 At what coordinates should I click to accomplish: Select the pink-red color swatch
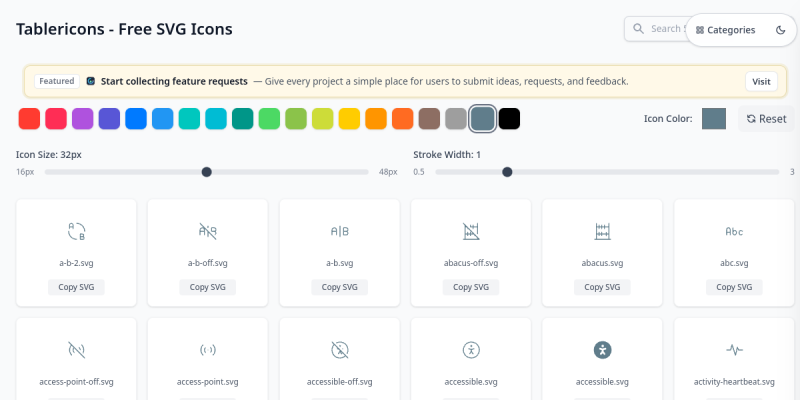(56, 119)
